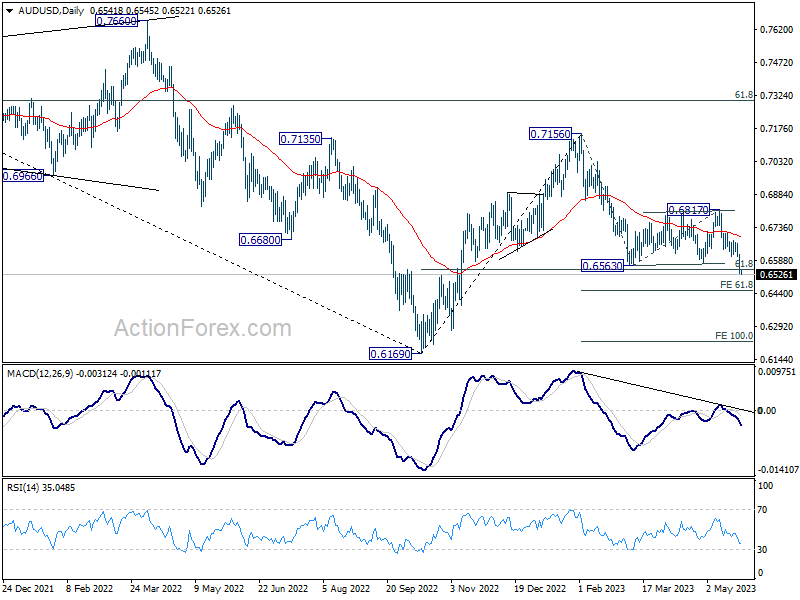
Task: Click the AUDUSD dropdown triangle icon
Action: tap(9, 11)
